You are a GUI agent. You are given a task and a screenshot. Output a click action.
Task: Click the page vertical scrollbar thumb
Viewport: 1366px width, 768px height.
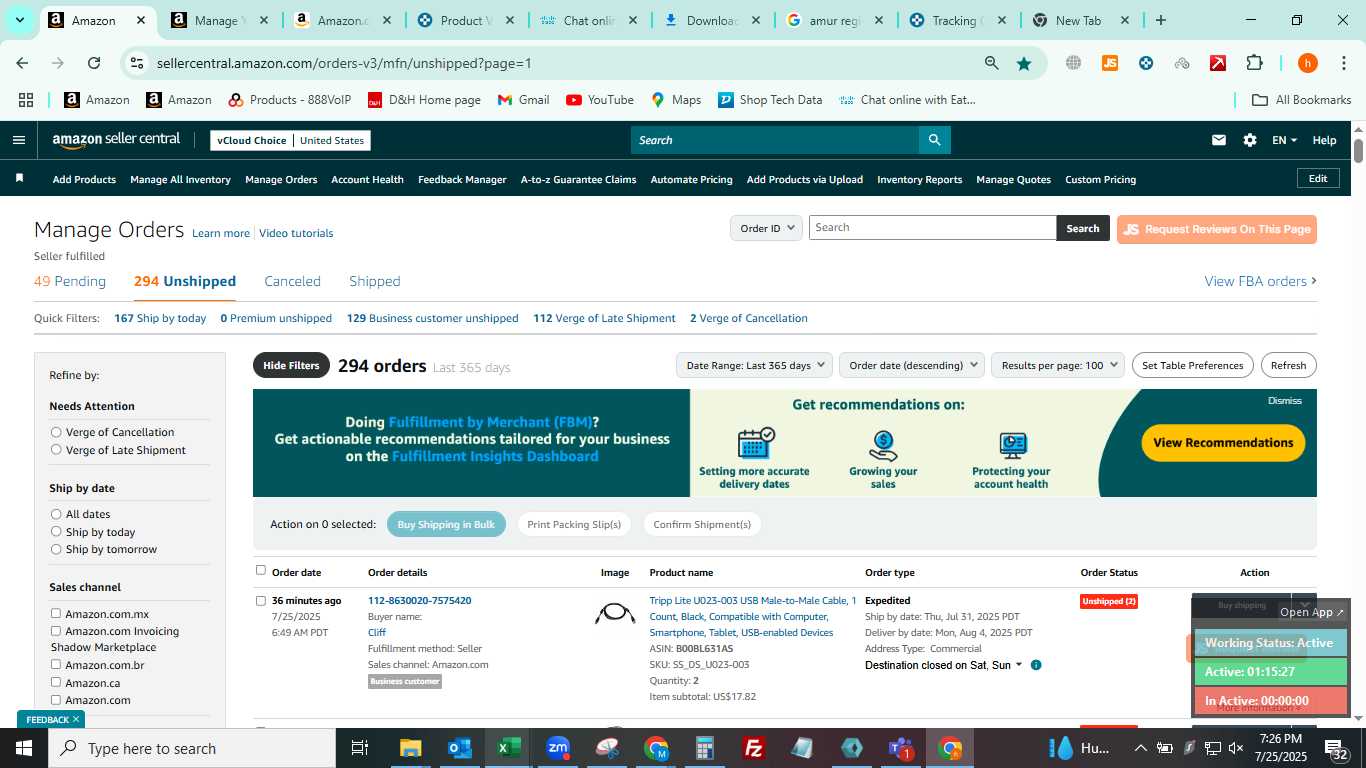[1358, 151]
